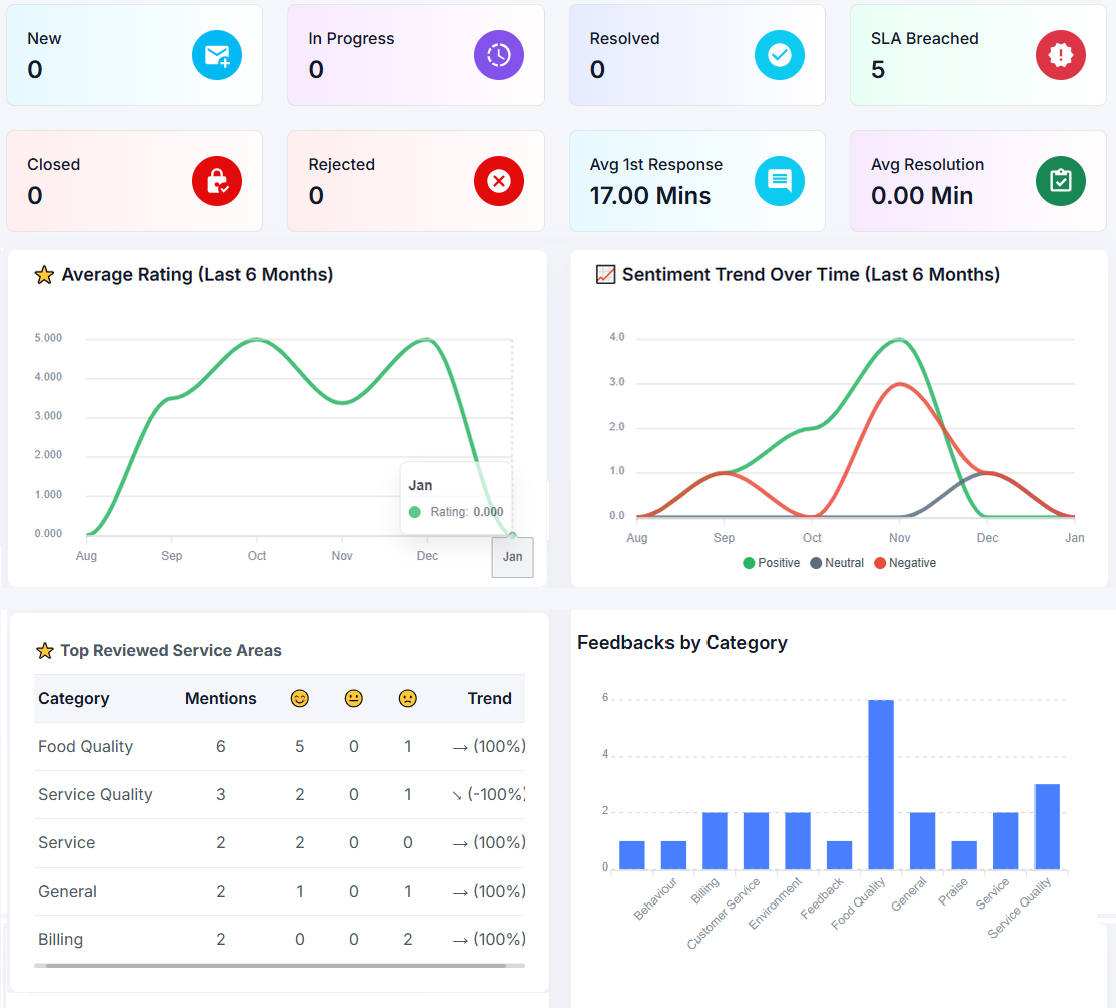The width and height of the screenshot is (1116, 1008).
Task: Toggle the Negative series in sentiment legend
Action: pos(904,563)
